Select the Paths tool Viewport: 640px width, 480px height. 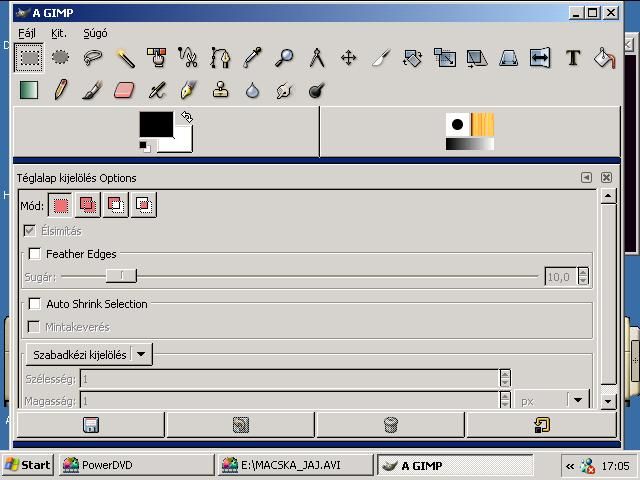[x=220, y=58]
